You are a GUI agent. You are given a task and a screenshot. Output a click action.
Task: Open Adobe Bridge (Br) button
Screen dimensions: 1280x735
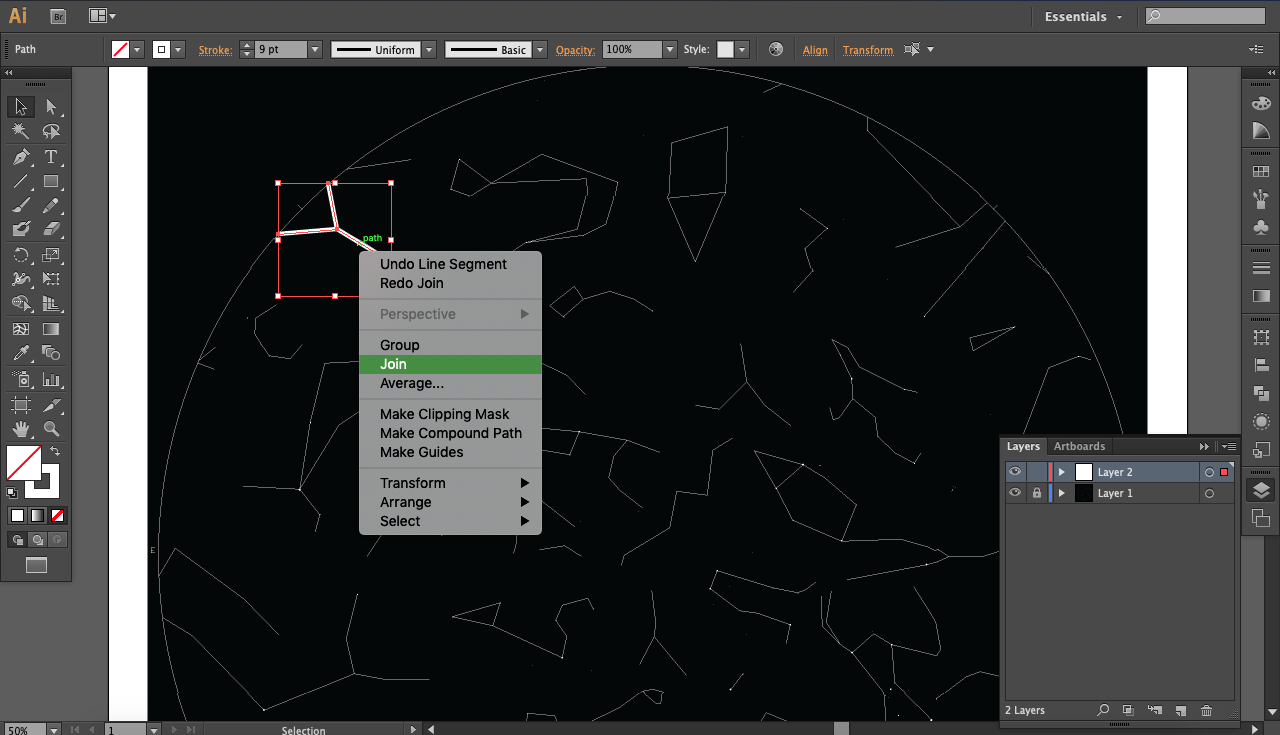(x=58, y=16)
